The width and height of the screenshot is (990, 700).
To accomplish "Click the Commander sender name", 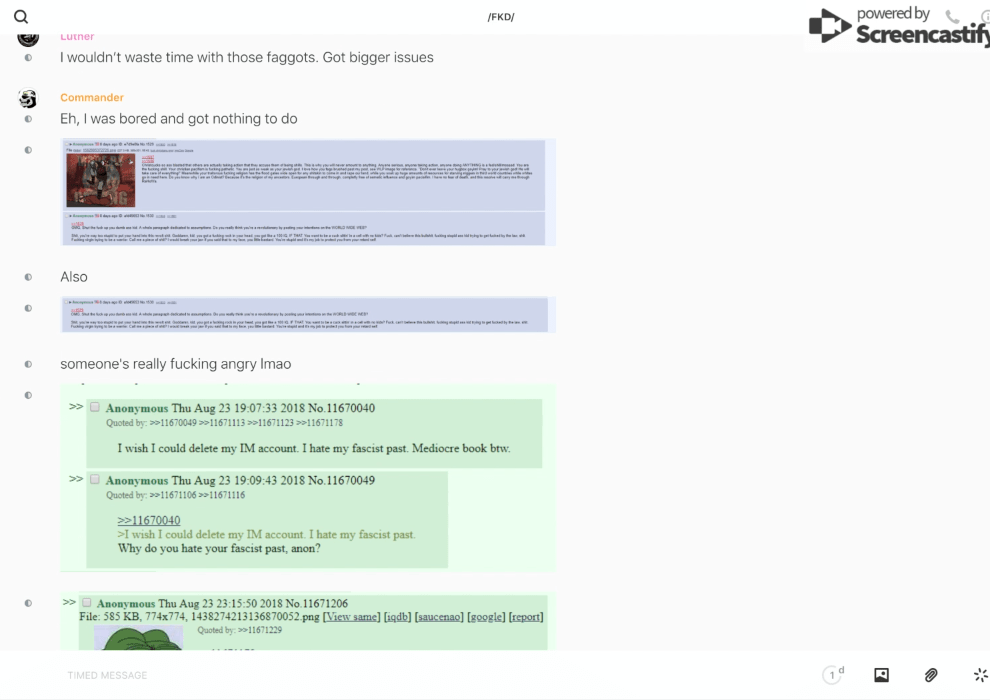I will click(x=92, y=97).
